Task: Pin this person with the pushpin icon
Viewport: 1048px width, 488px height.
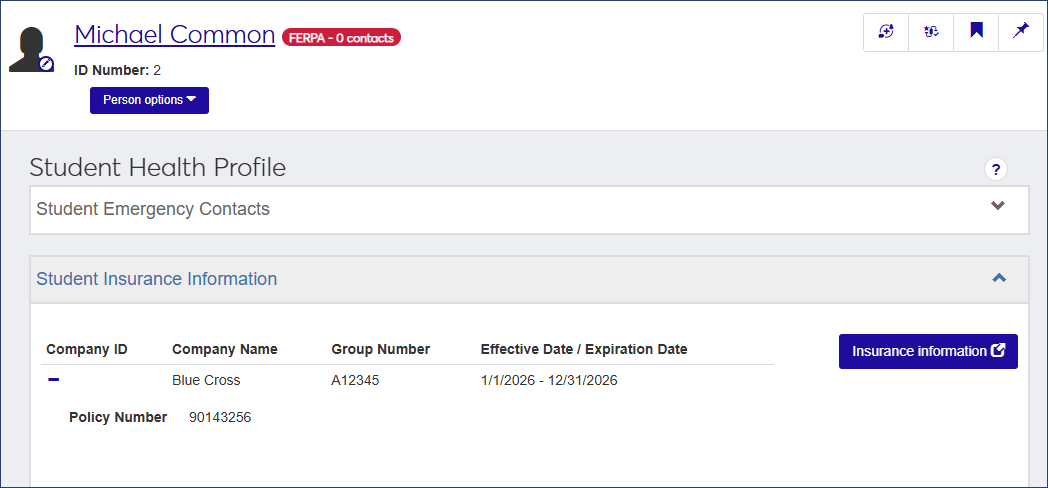Action: 1021,31
